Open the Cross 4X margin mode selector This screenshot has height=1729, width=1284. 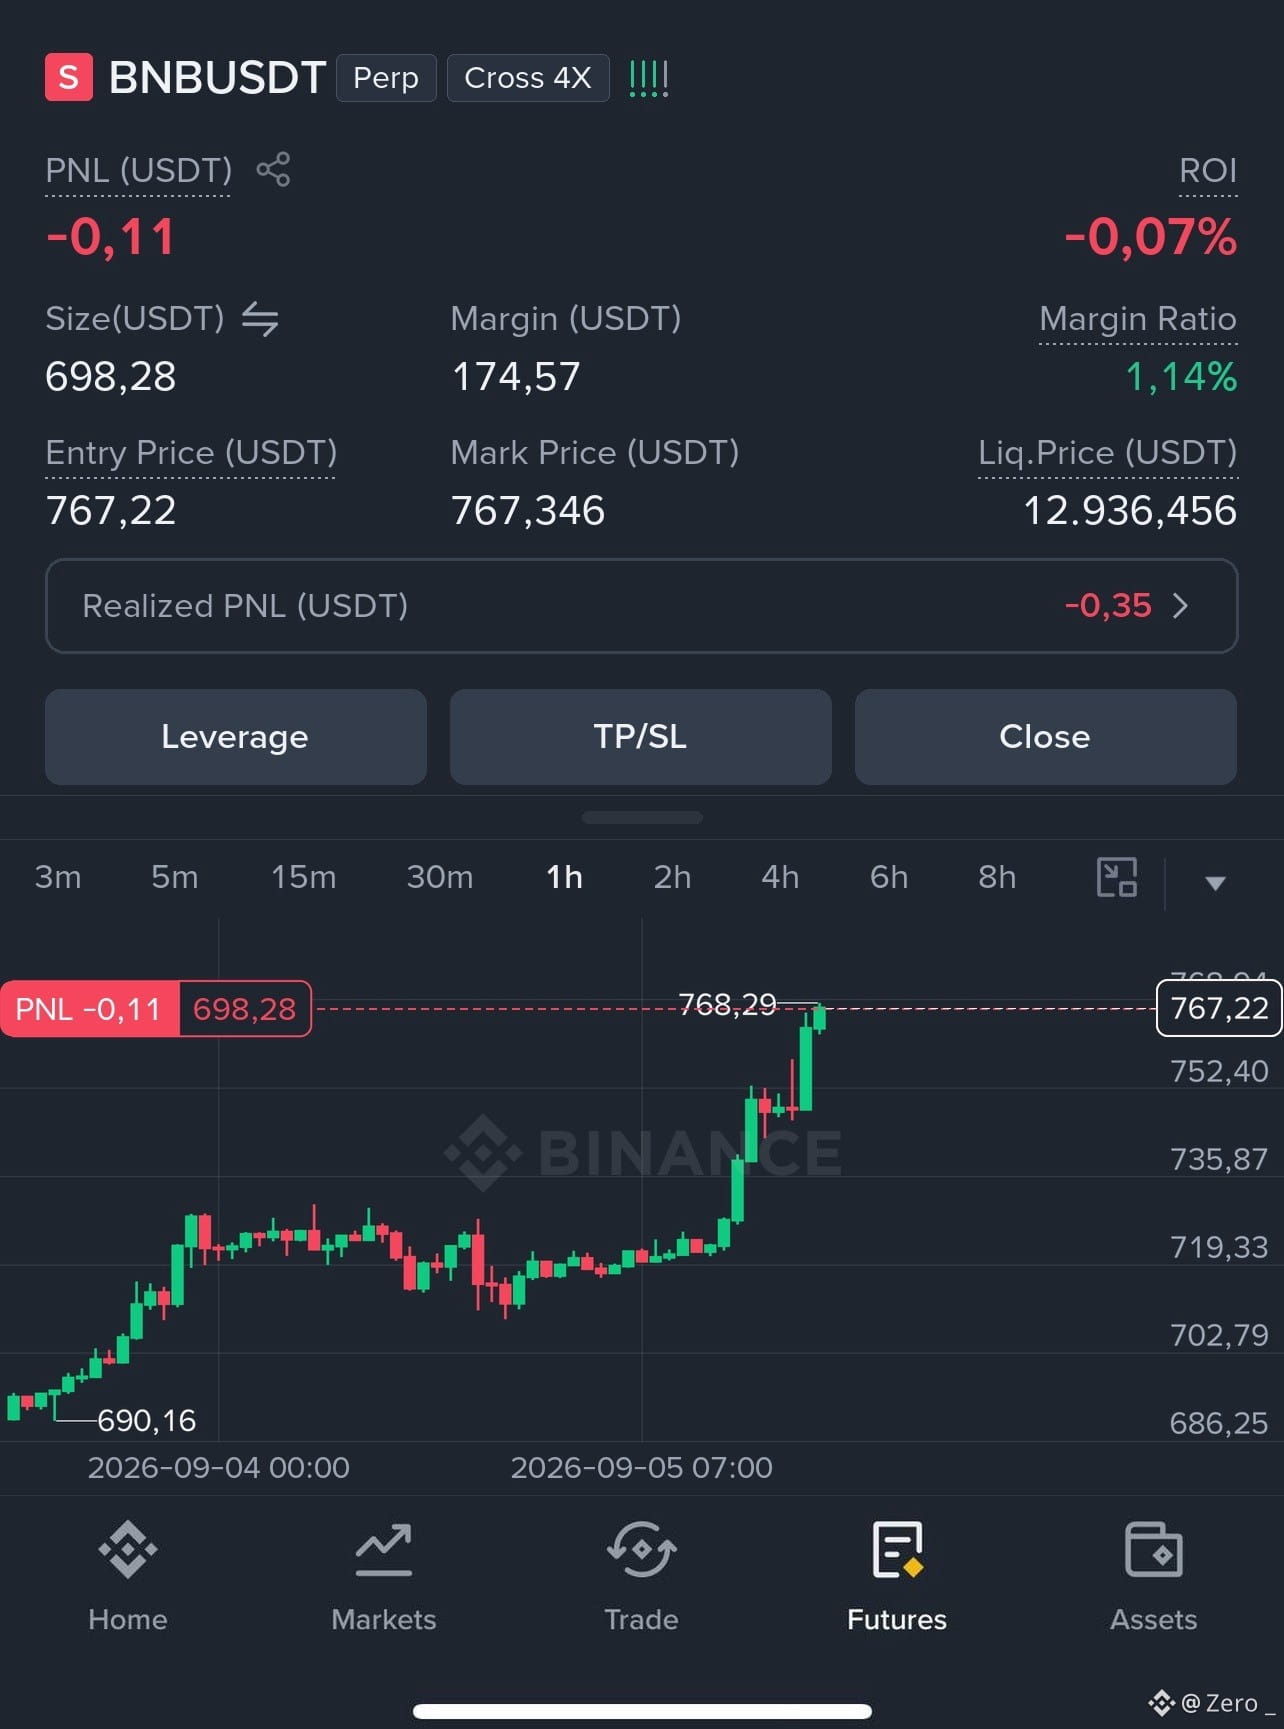[x=528, y=78]
